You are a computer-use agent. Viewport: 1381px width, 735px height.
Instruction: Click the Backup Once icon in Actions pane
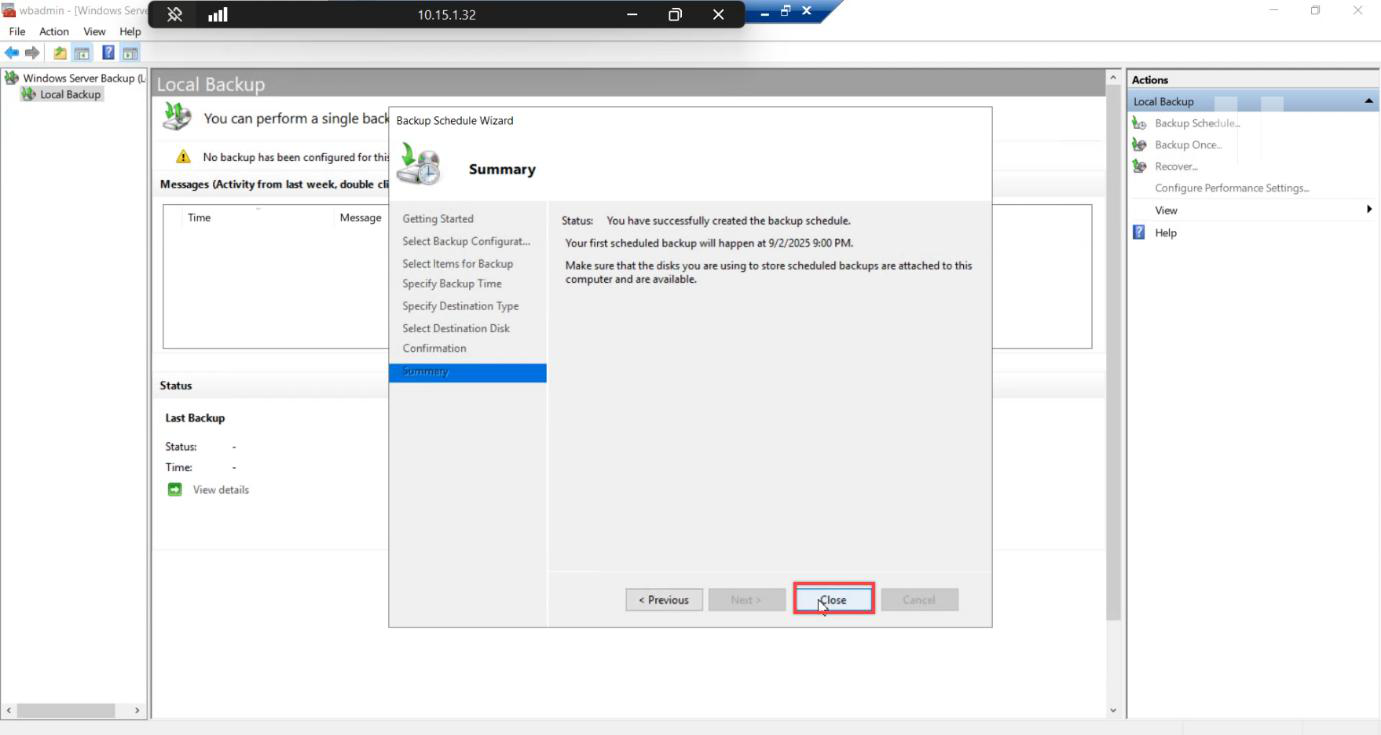[x=1139, y=145]
